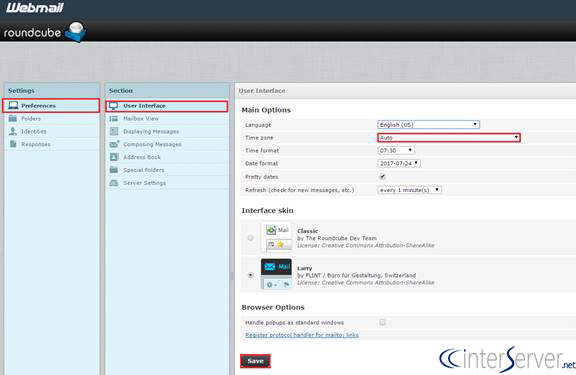Image resolution: width=576 pixels, height=375 pixels.
Task: Click the Refresh check for new messages label
Action: click(x=299, y=190)
